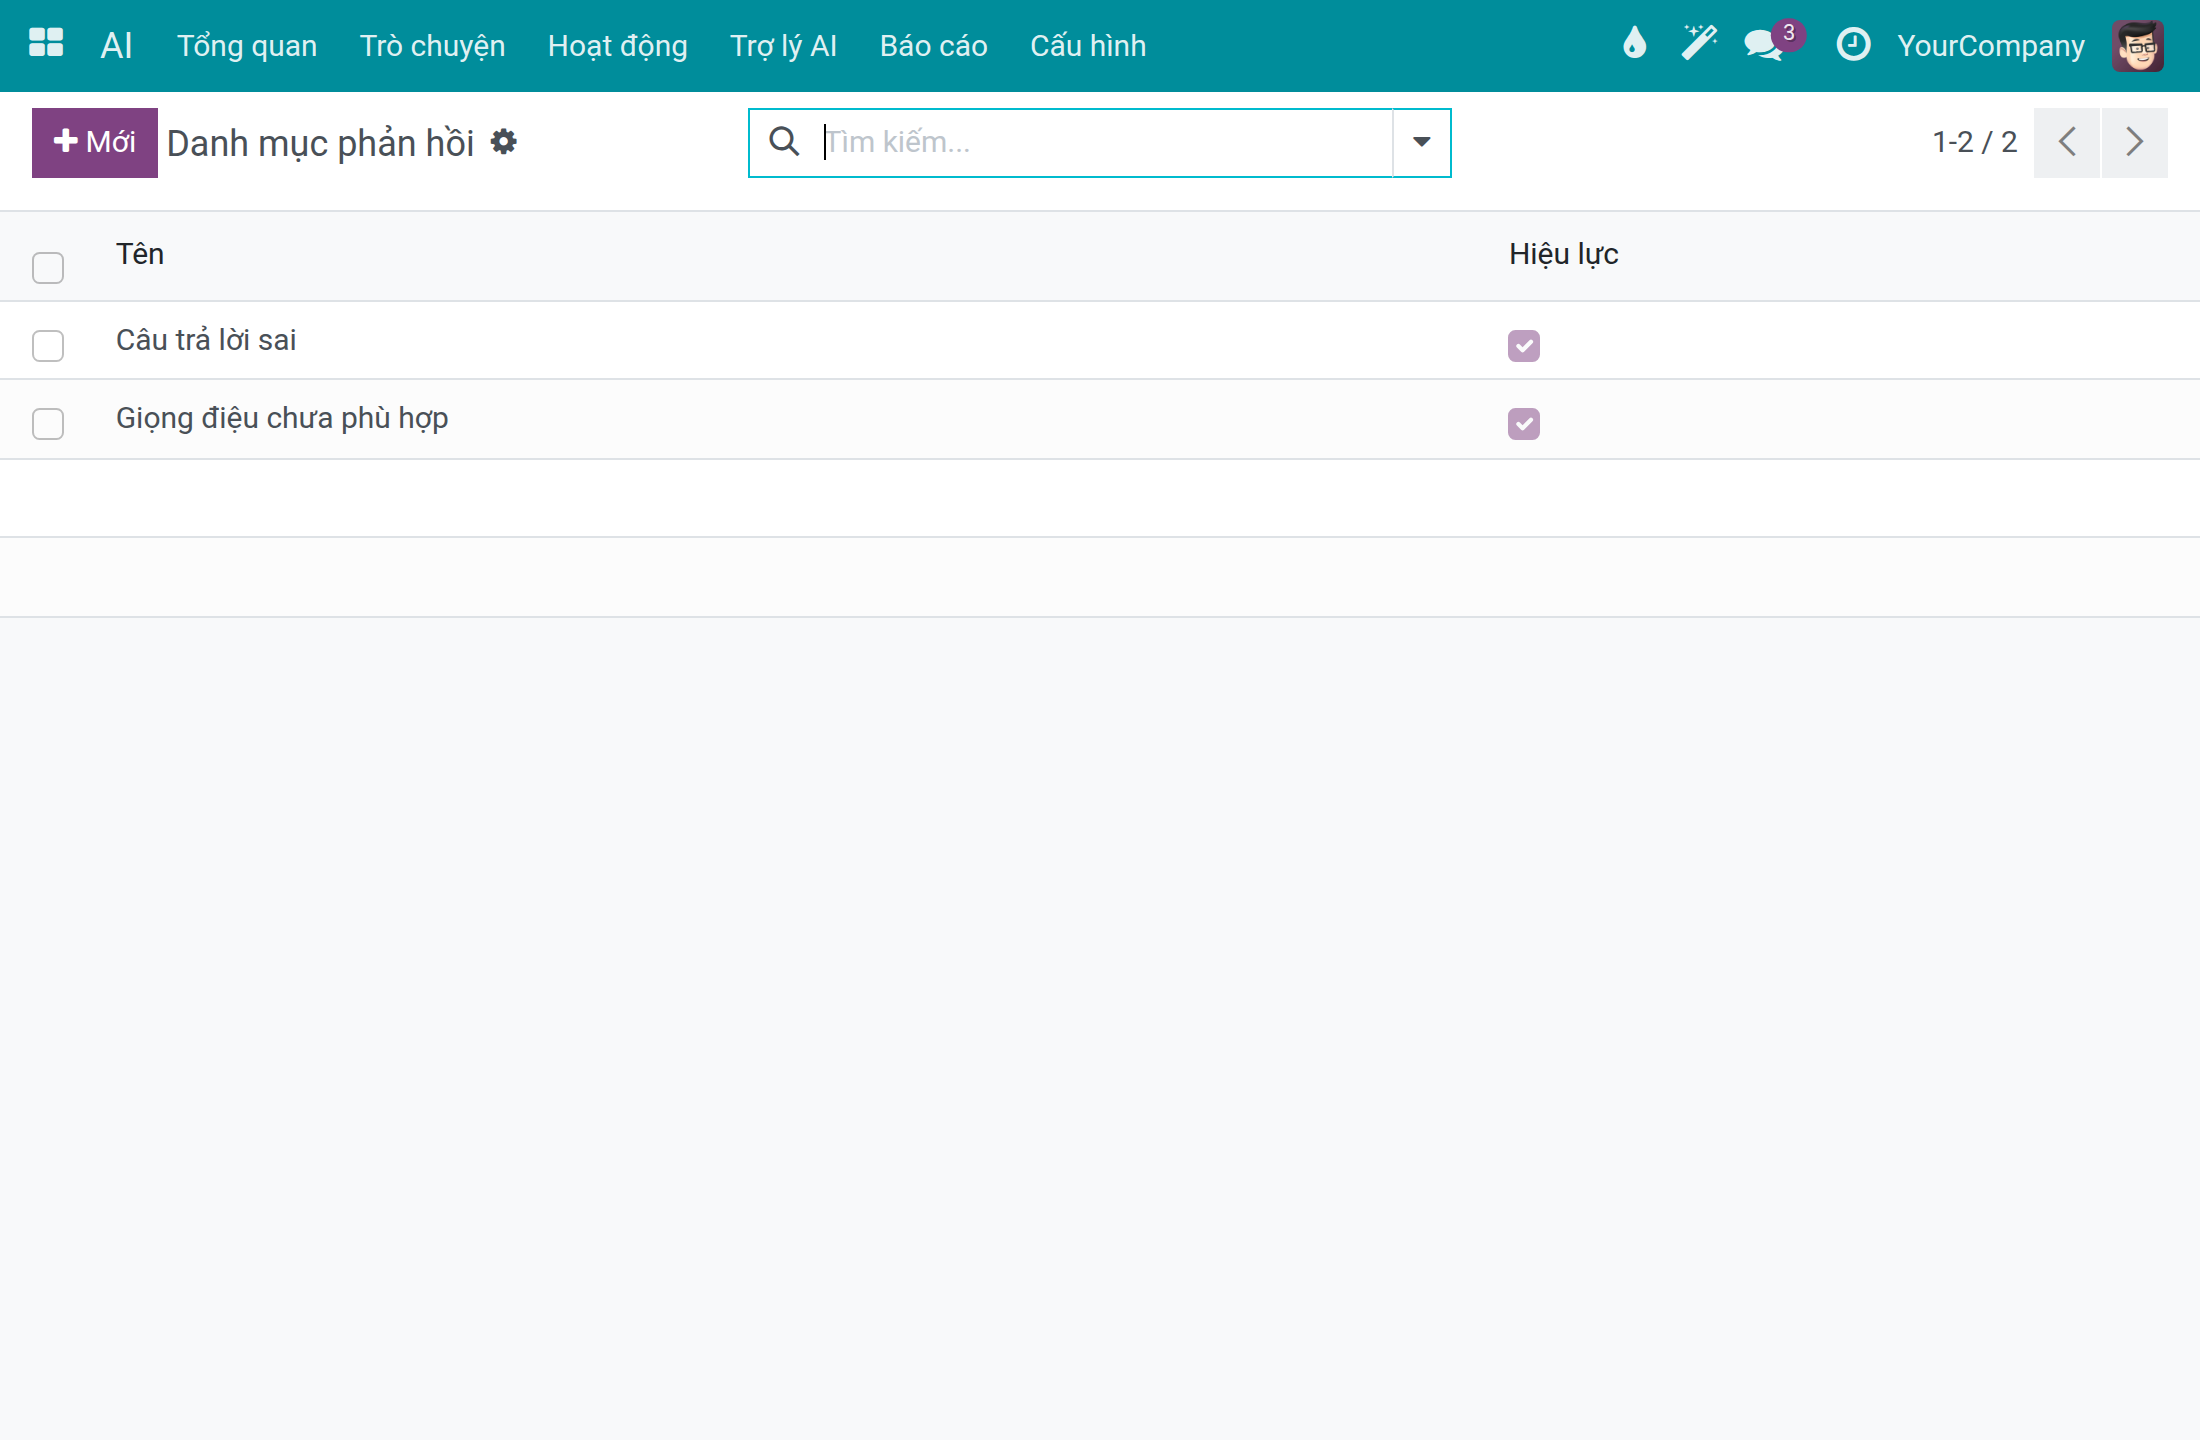Sort by the Hiệu lực column header
This screenshot has height=1440, width=2200.
tap(1563, 254)
